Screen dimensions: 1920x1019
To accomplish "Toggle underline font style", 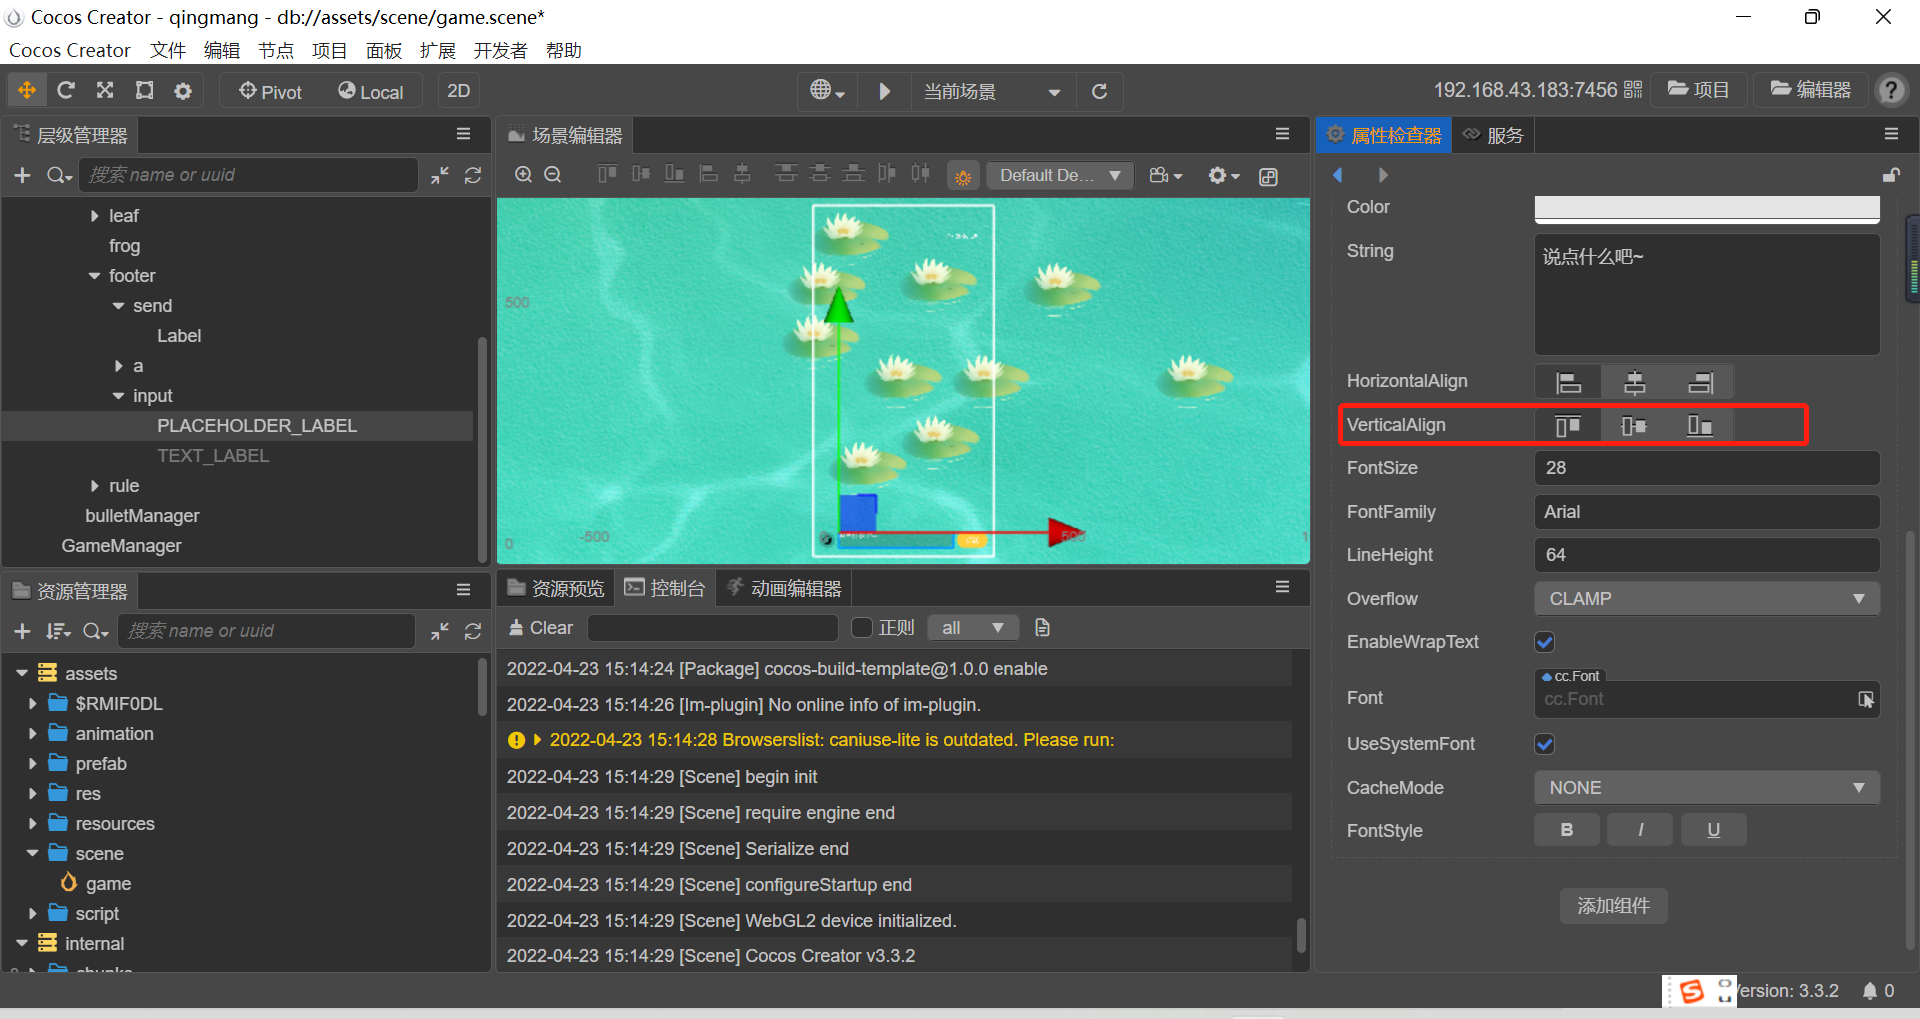I will pos(1713,830).
